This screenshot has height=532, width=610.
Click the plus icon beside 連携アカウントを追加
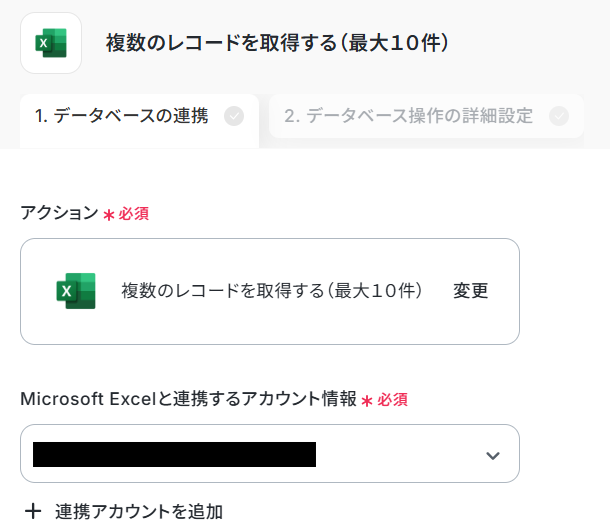pos(33,511)
